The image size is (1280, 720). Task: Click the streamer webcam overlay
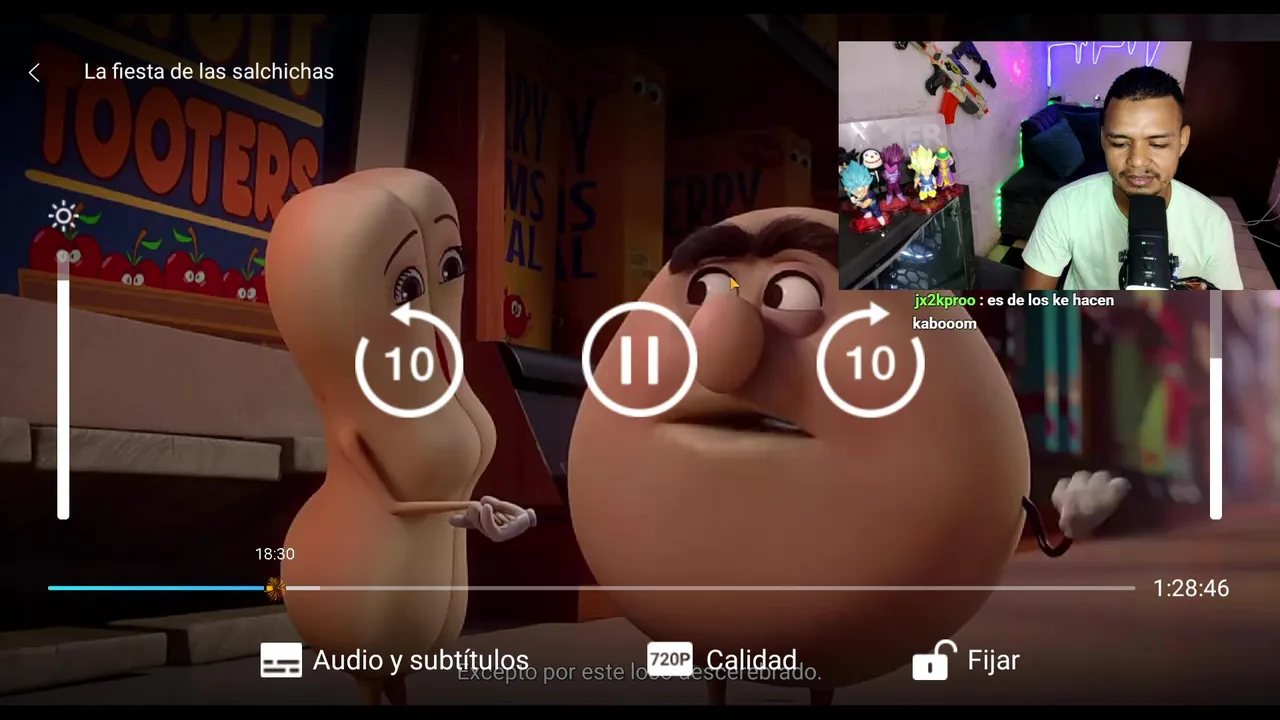pos(1059,165)
